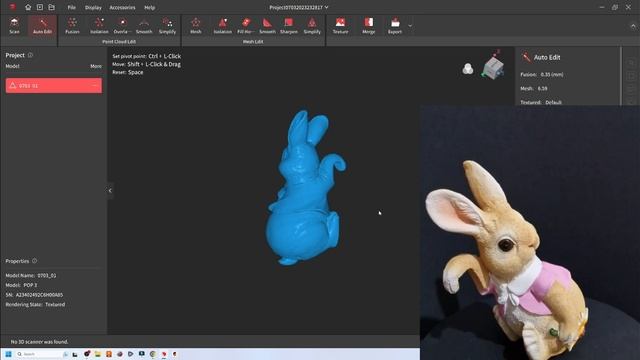Show Properties info icon
640x360 pixels.
[35, 261]
